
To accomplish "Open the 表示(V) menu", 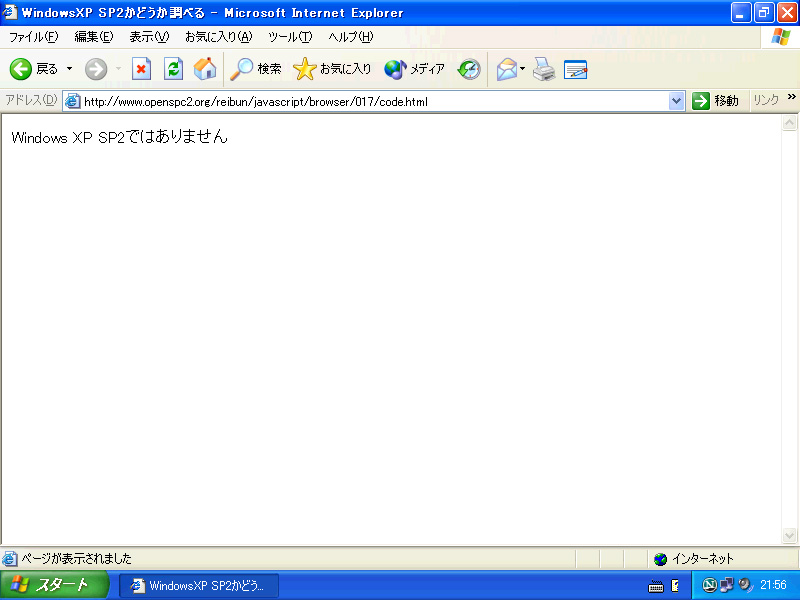I will pyautogui.click(x=149, y=37).
